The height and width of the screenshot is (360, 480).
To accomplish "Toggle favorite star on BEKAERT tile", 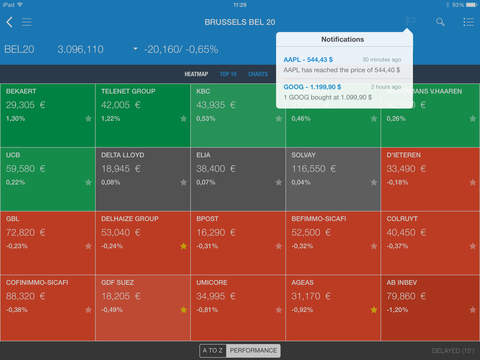I will point(88,119).
